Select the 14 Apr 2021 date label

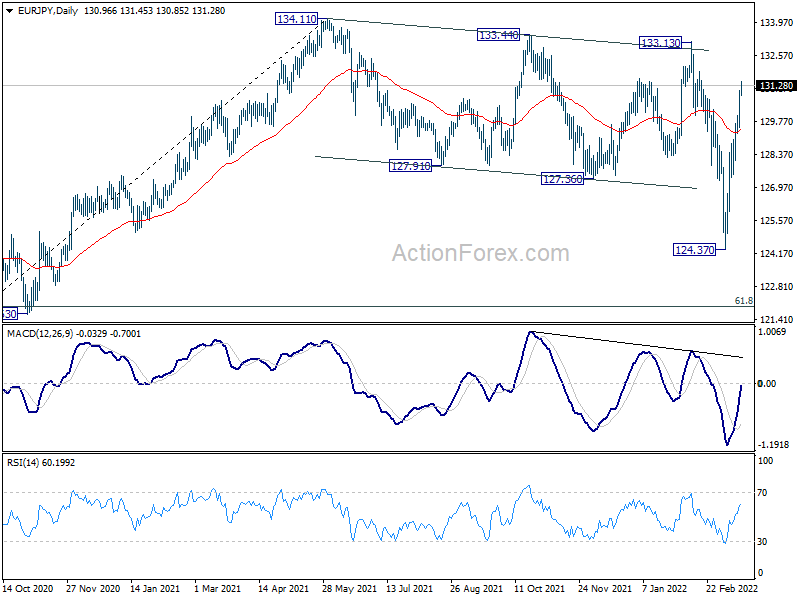click(x=284, y=588)
